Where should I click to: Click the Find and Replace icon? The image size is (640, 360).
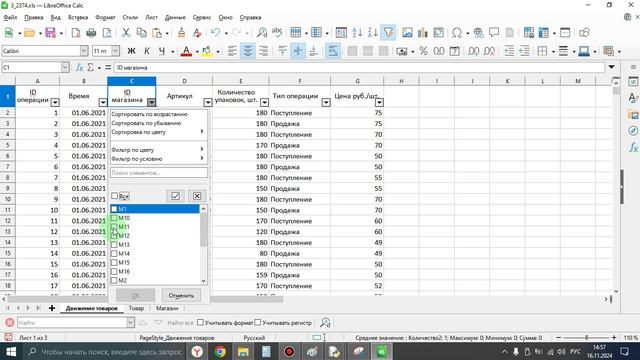click(x=262, y=33)
